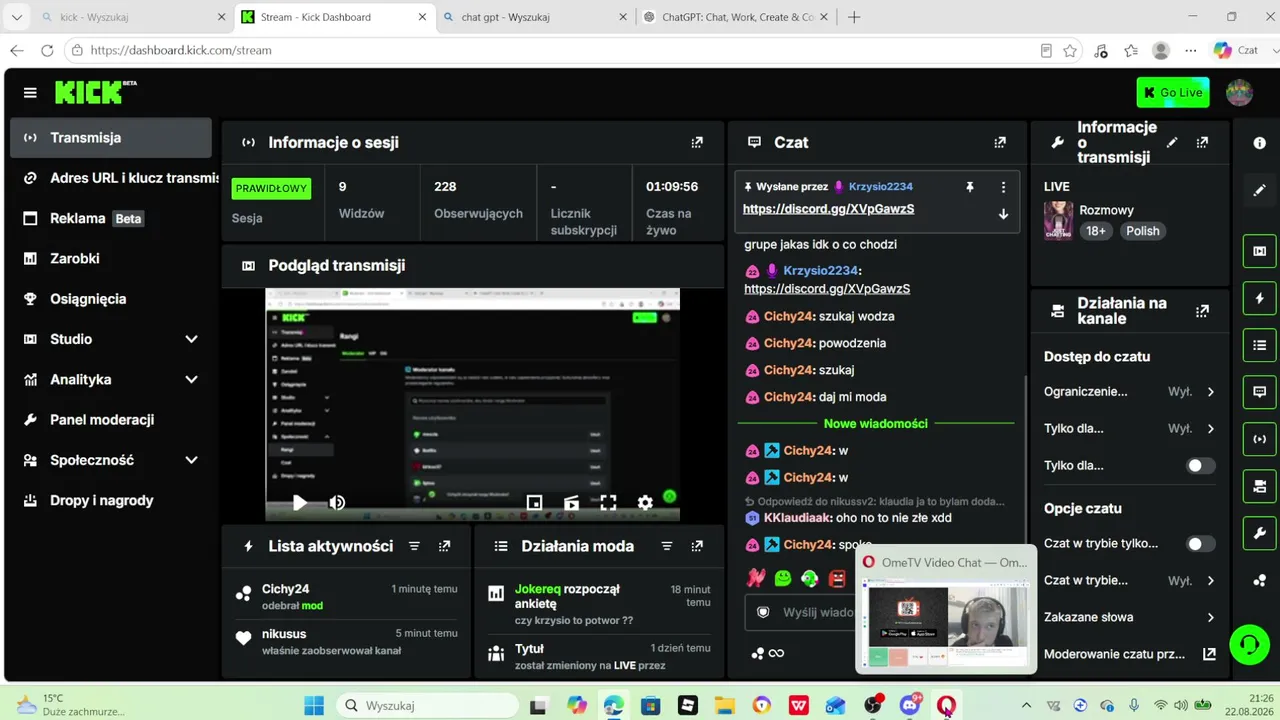Open the Transmisja sidebar page

111,138
